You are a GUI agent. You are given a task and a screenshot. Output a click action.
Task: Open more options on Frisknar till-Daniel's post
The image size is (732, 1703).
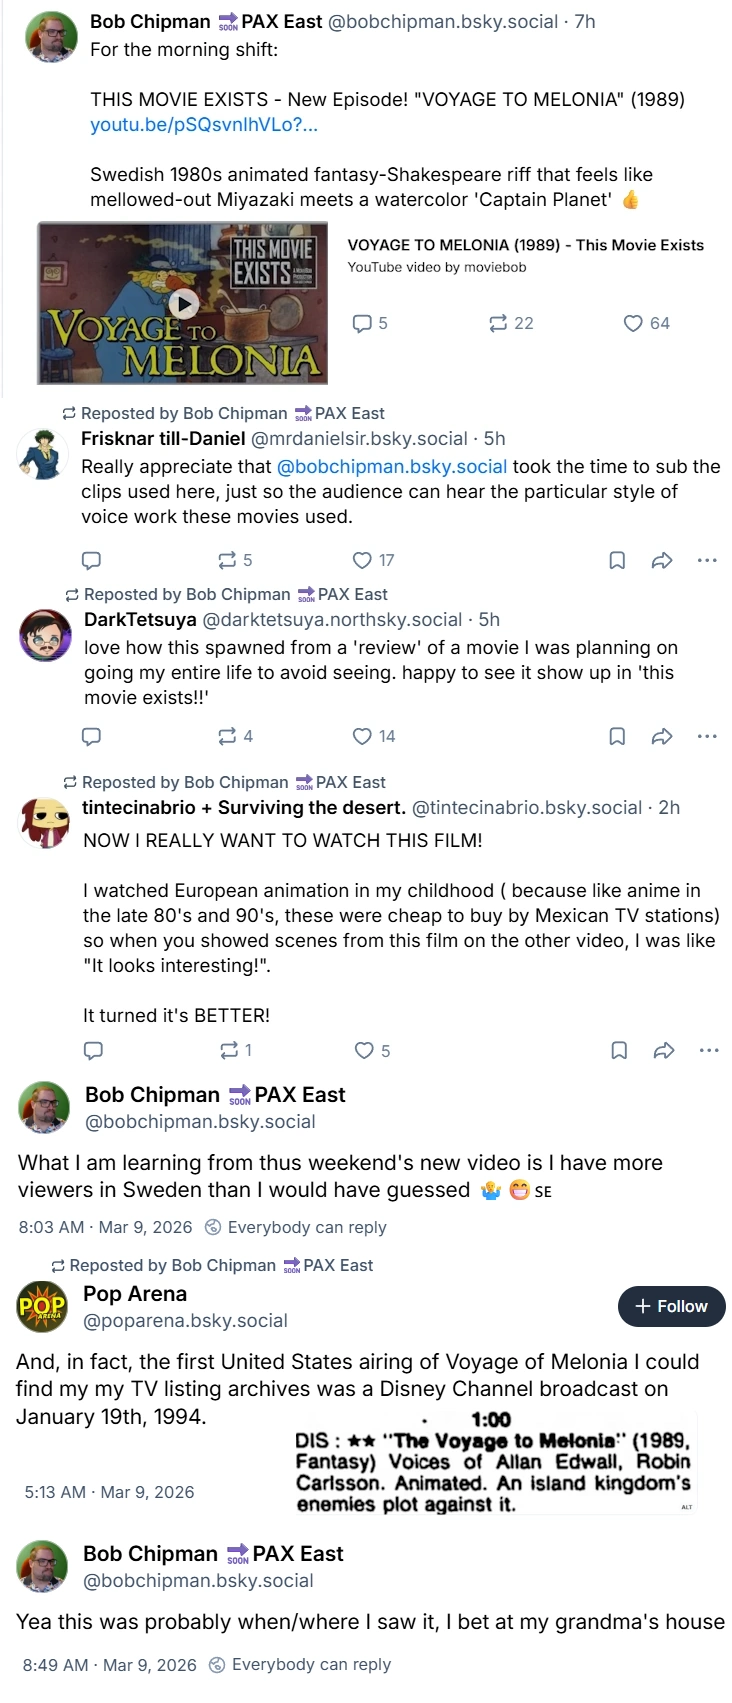(707, 560)
